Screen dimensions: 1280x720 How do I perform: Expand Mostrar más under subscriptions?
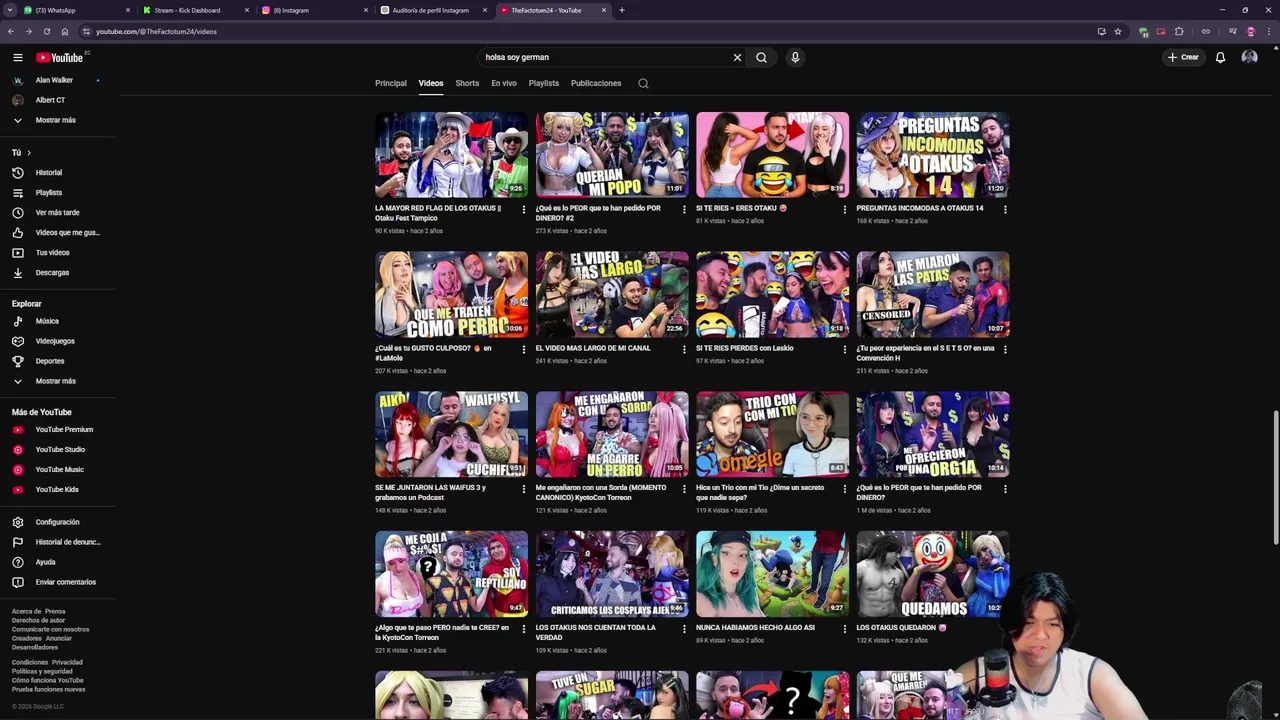[57, 120]
